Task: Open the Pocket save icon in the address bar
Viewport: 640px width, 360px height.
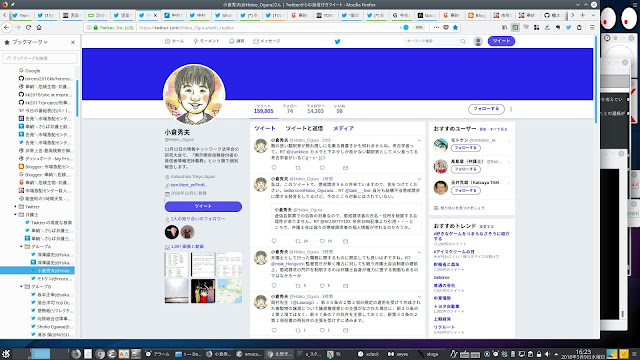Action: point(446,27)
